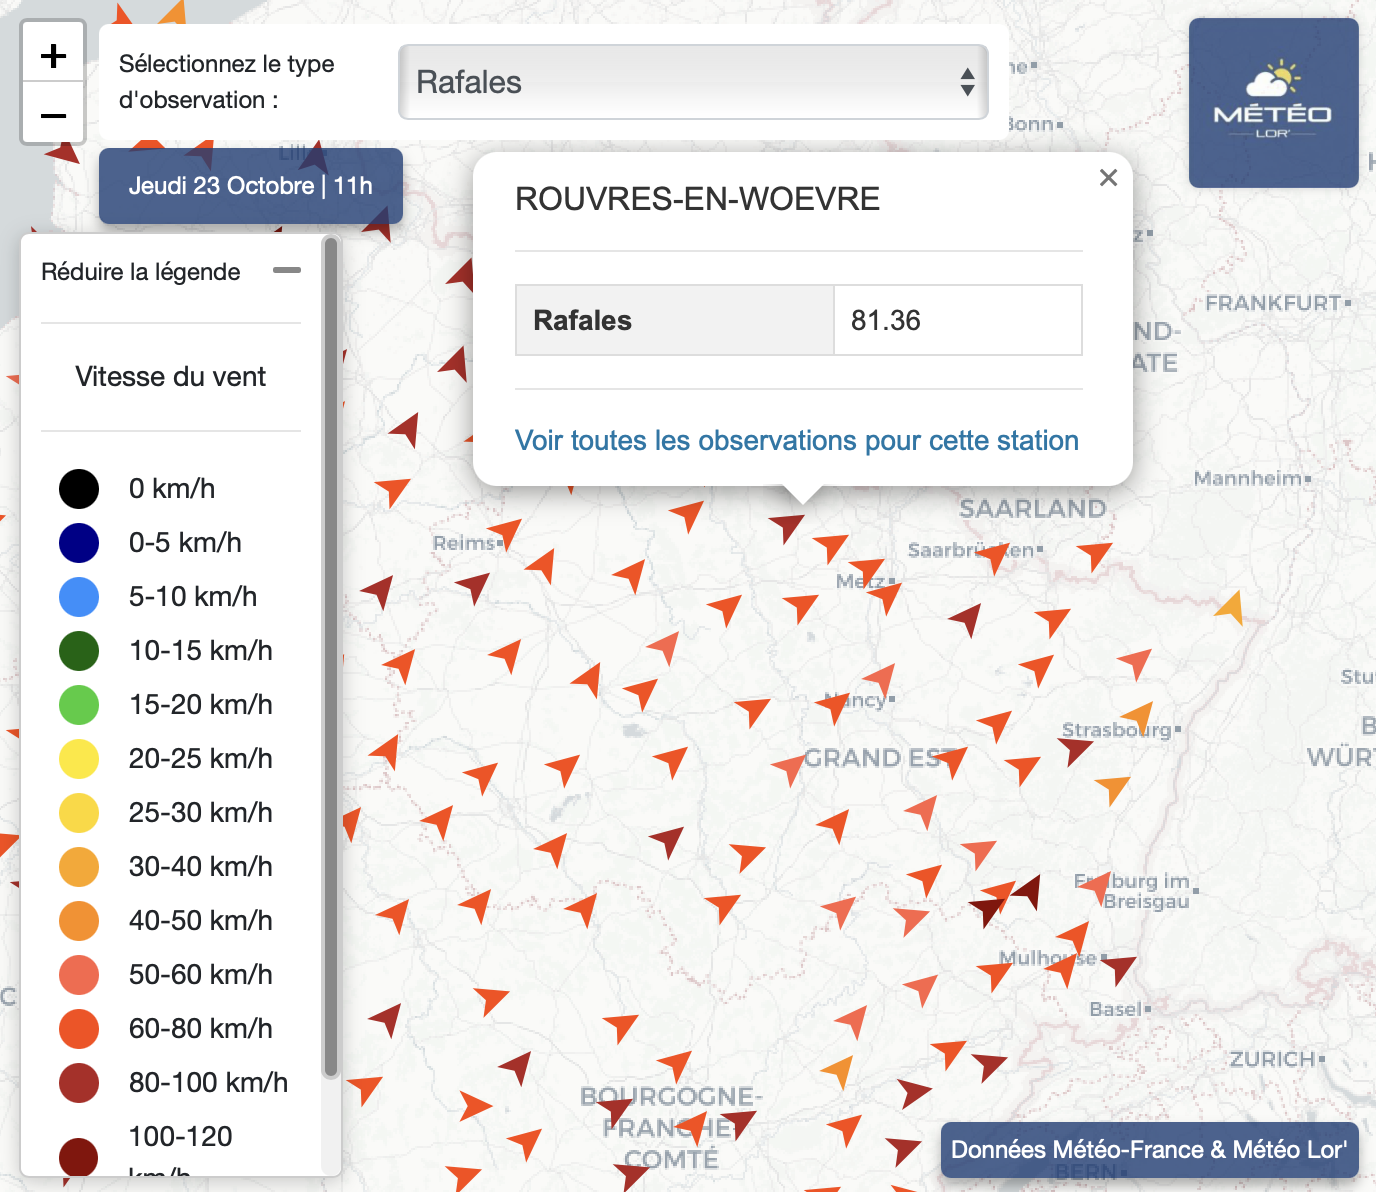Click the Données Météo-France & Météo Lor' button
Image resolution: width=1376 pixels, height=1192 pixels.
pyautogui.click(x=1149, y=1149)
